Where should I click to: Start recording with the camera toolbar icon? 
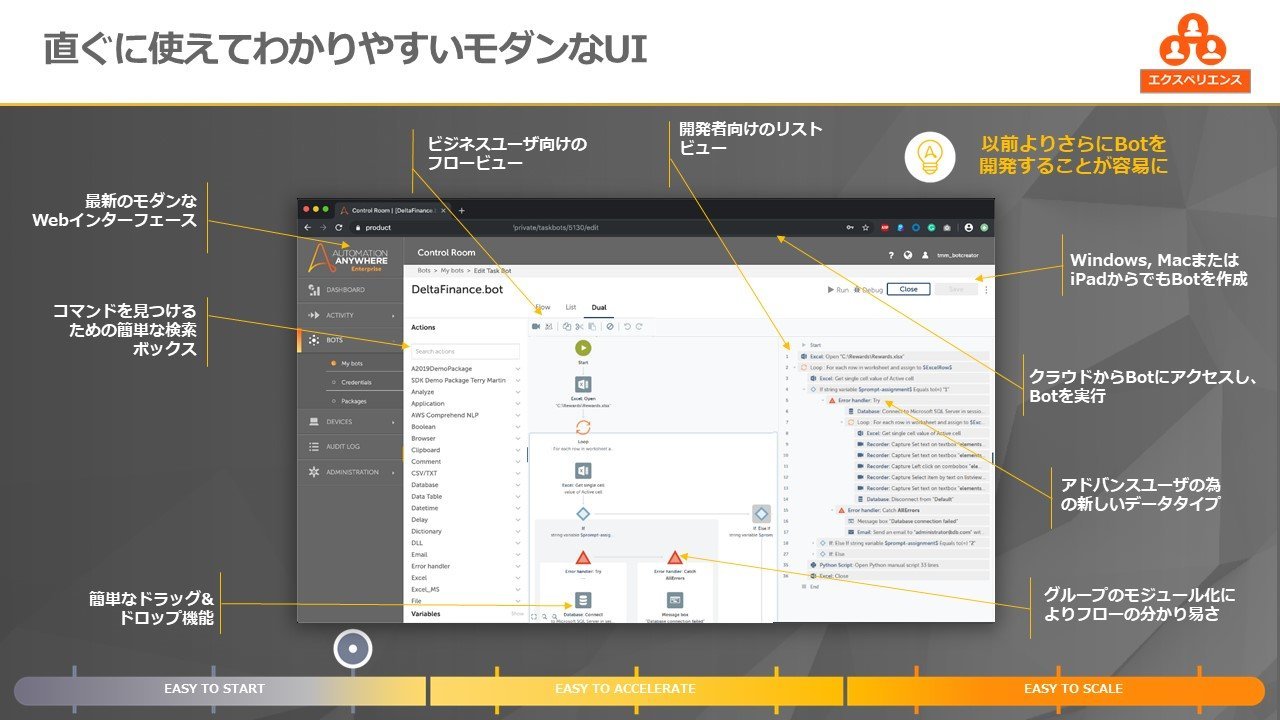point(536,326)
